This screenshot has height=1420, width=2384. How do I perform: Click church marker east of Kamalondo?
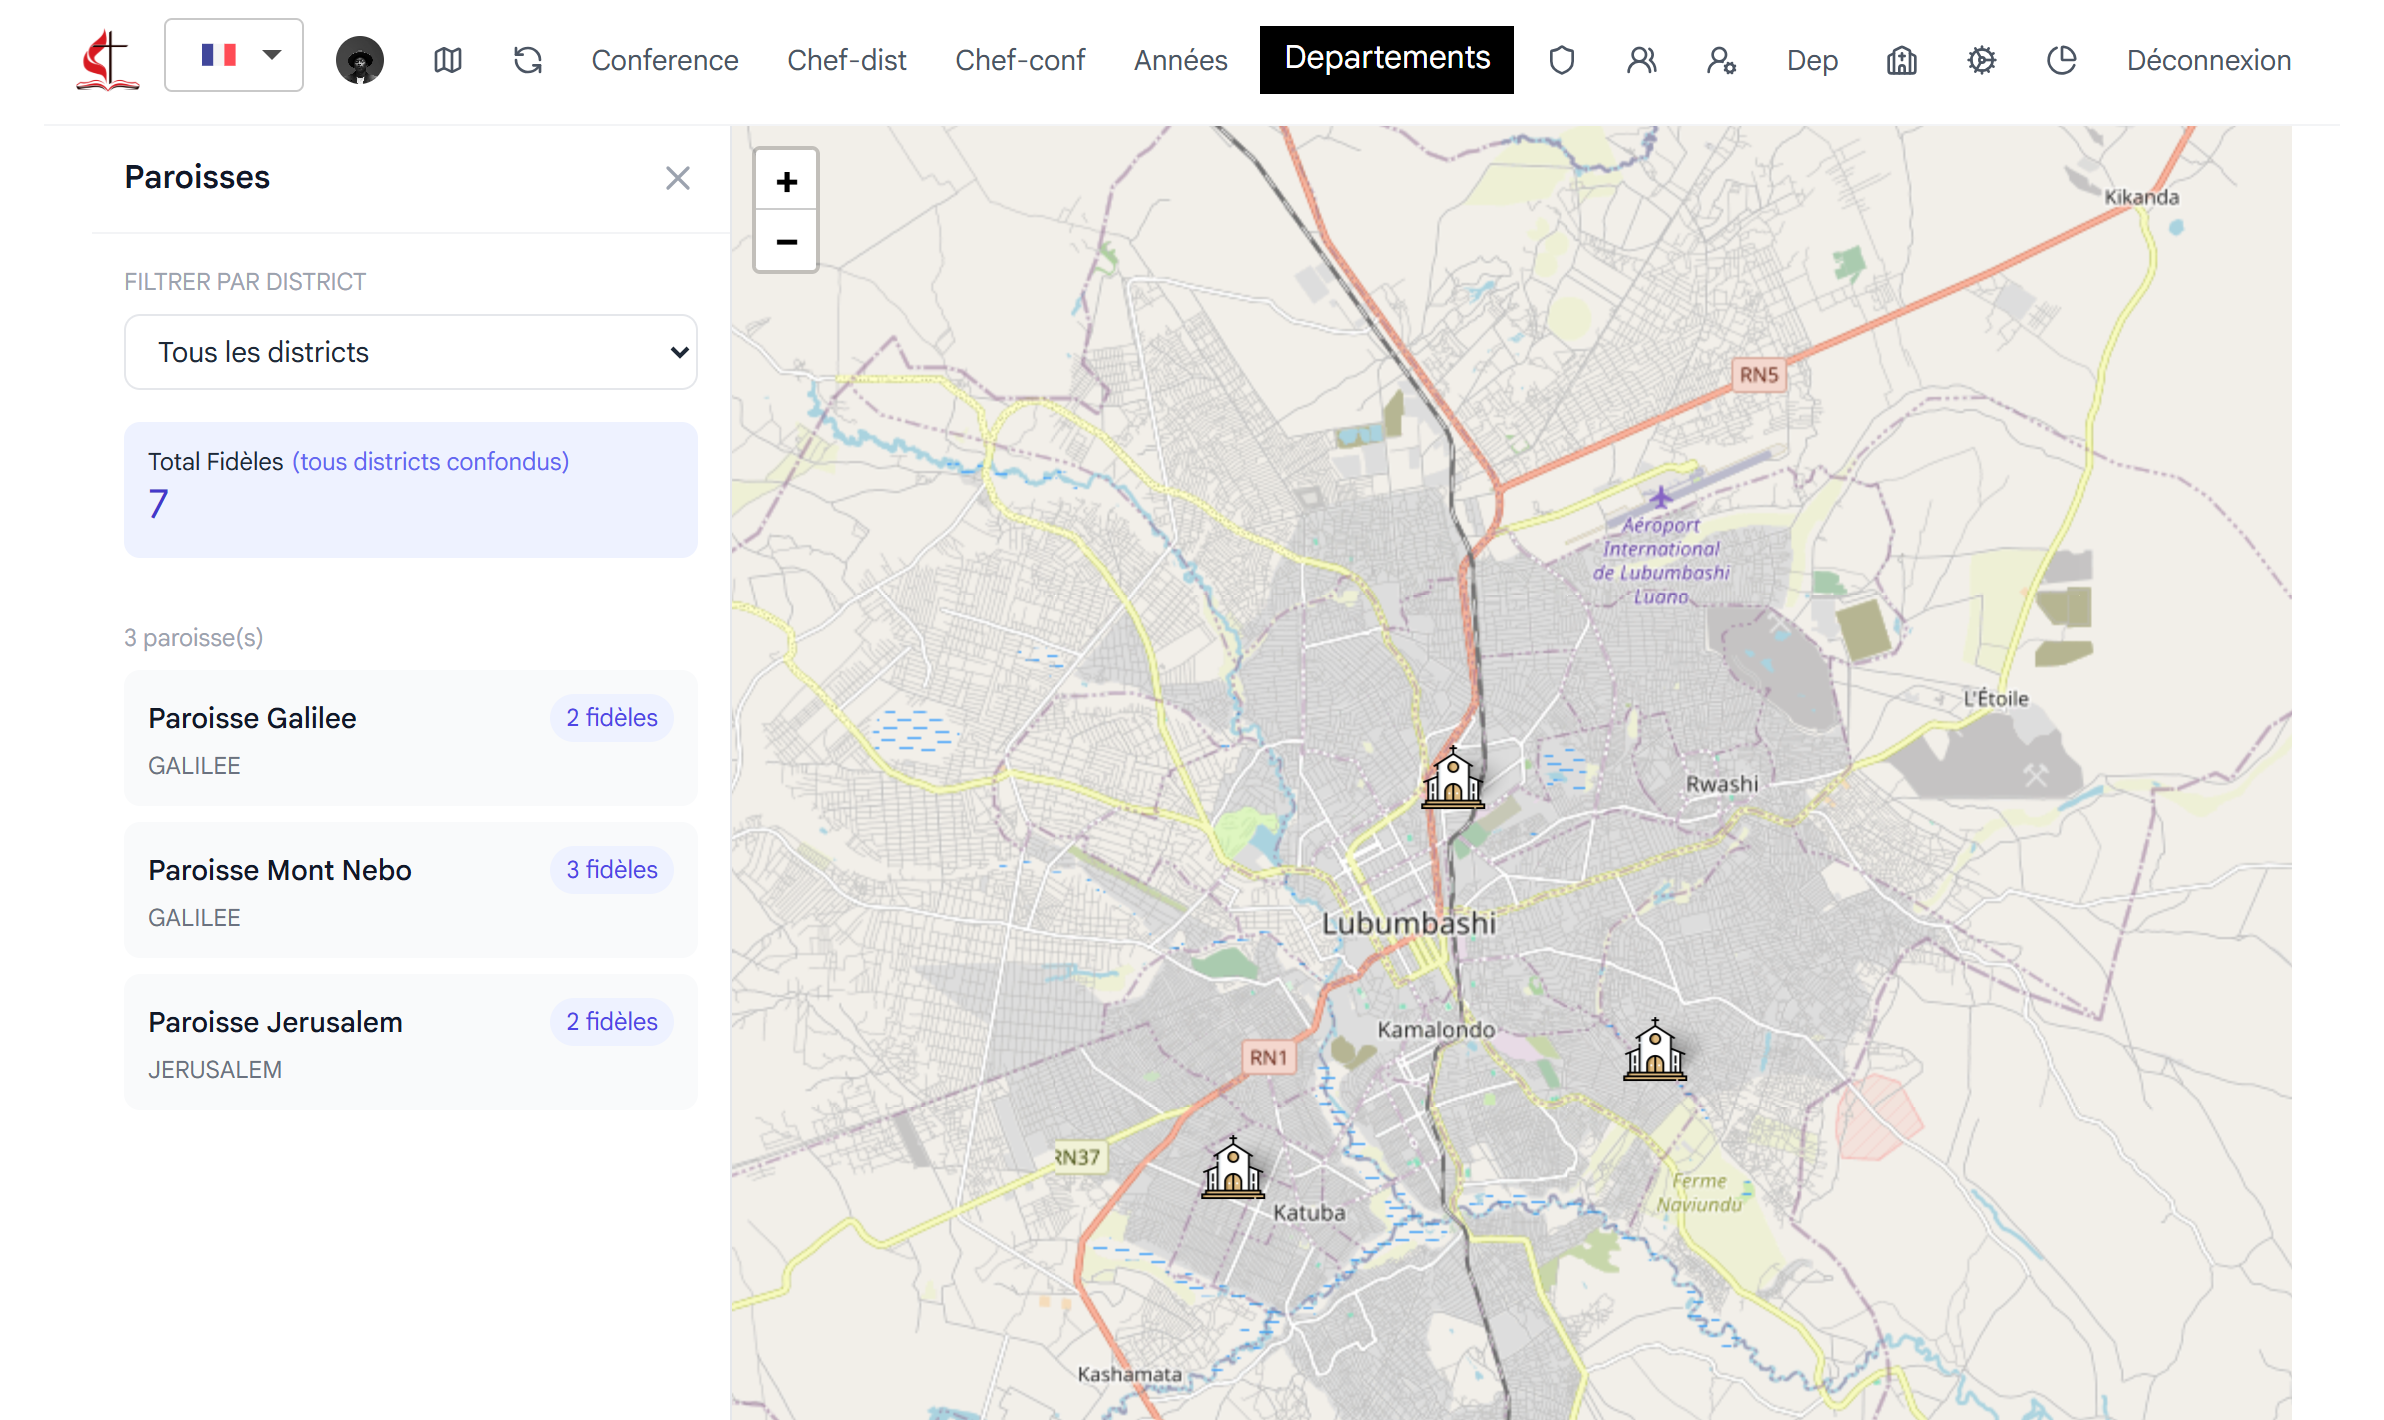click(1655, 1050)
